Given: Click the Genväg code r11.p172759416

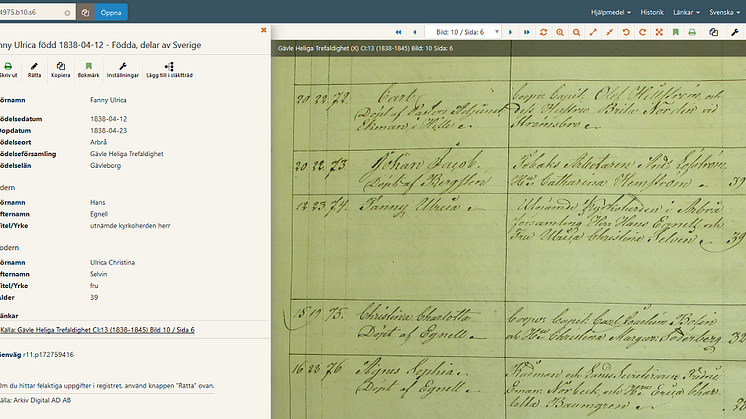Looking at the screenshot, I should [x=48, y=354].
